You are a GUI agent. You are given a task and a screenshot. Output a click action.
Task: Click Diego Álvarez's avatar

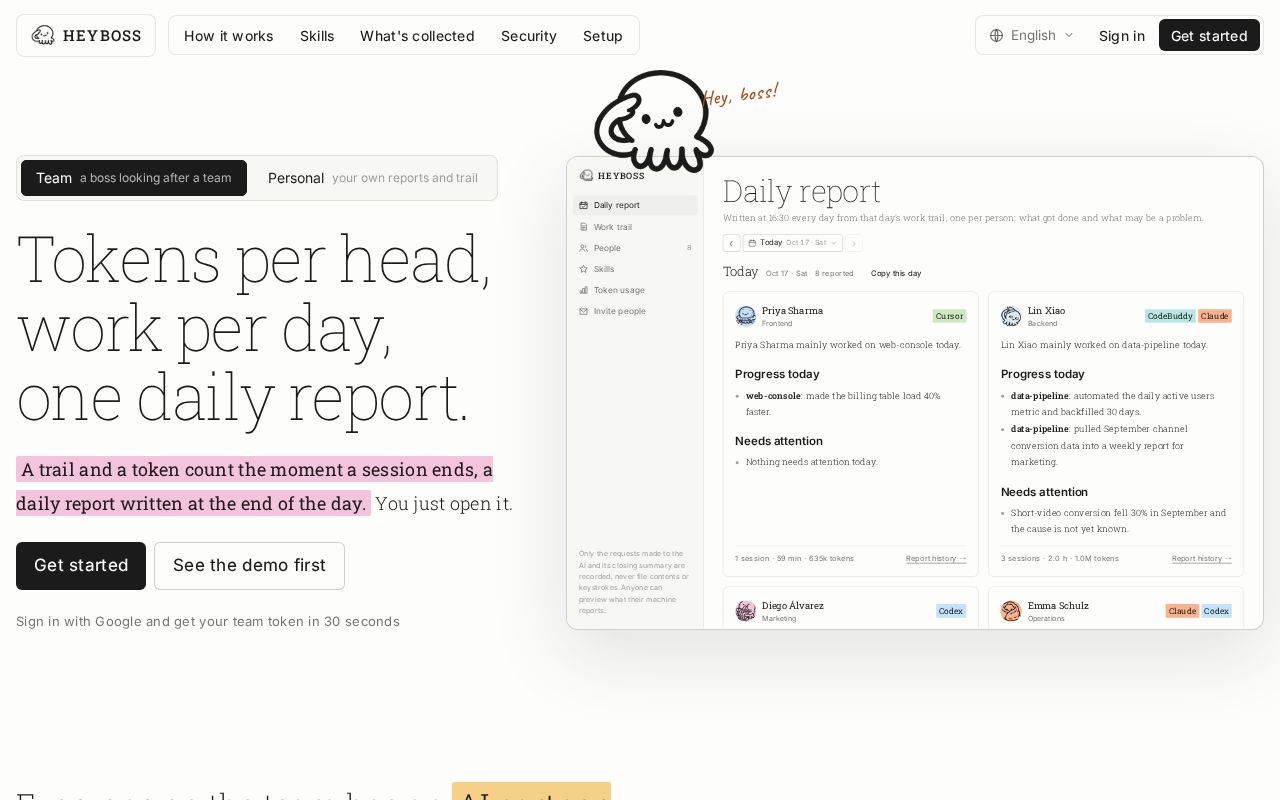point(746,611)
